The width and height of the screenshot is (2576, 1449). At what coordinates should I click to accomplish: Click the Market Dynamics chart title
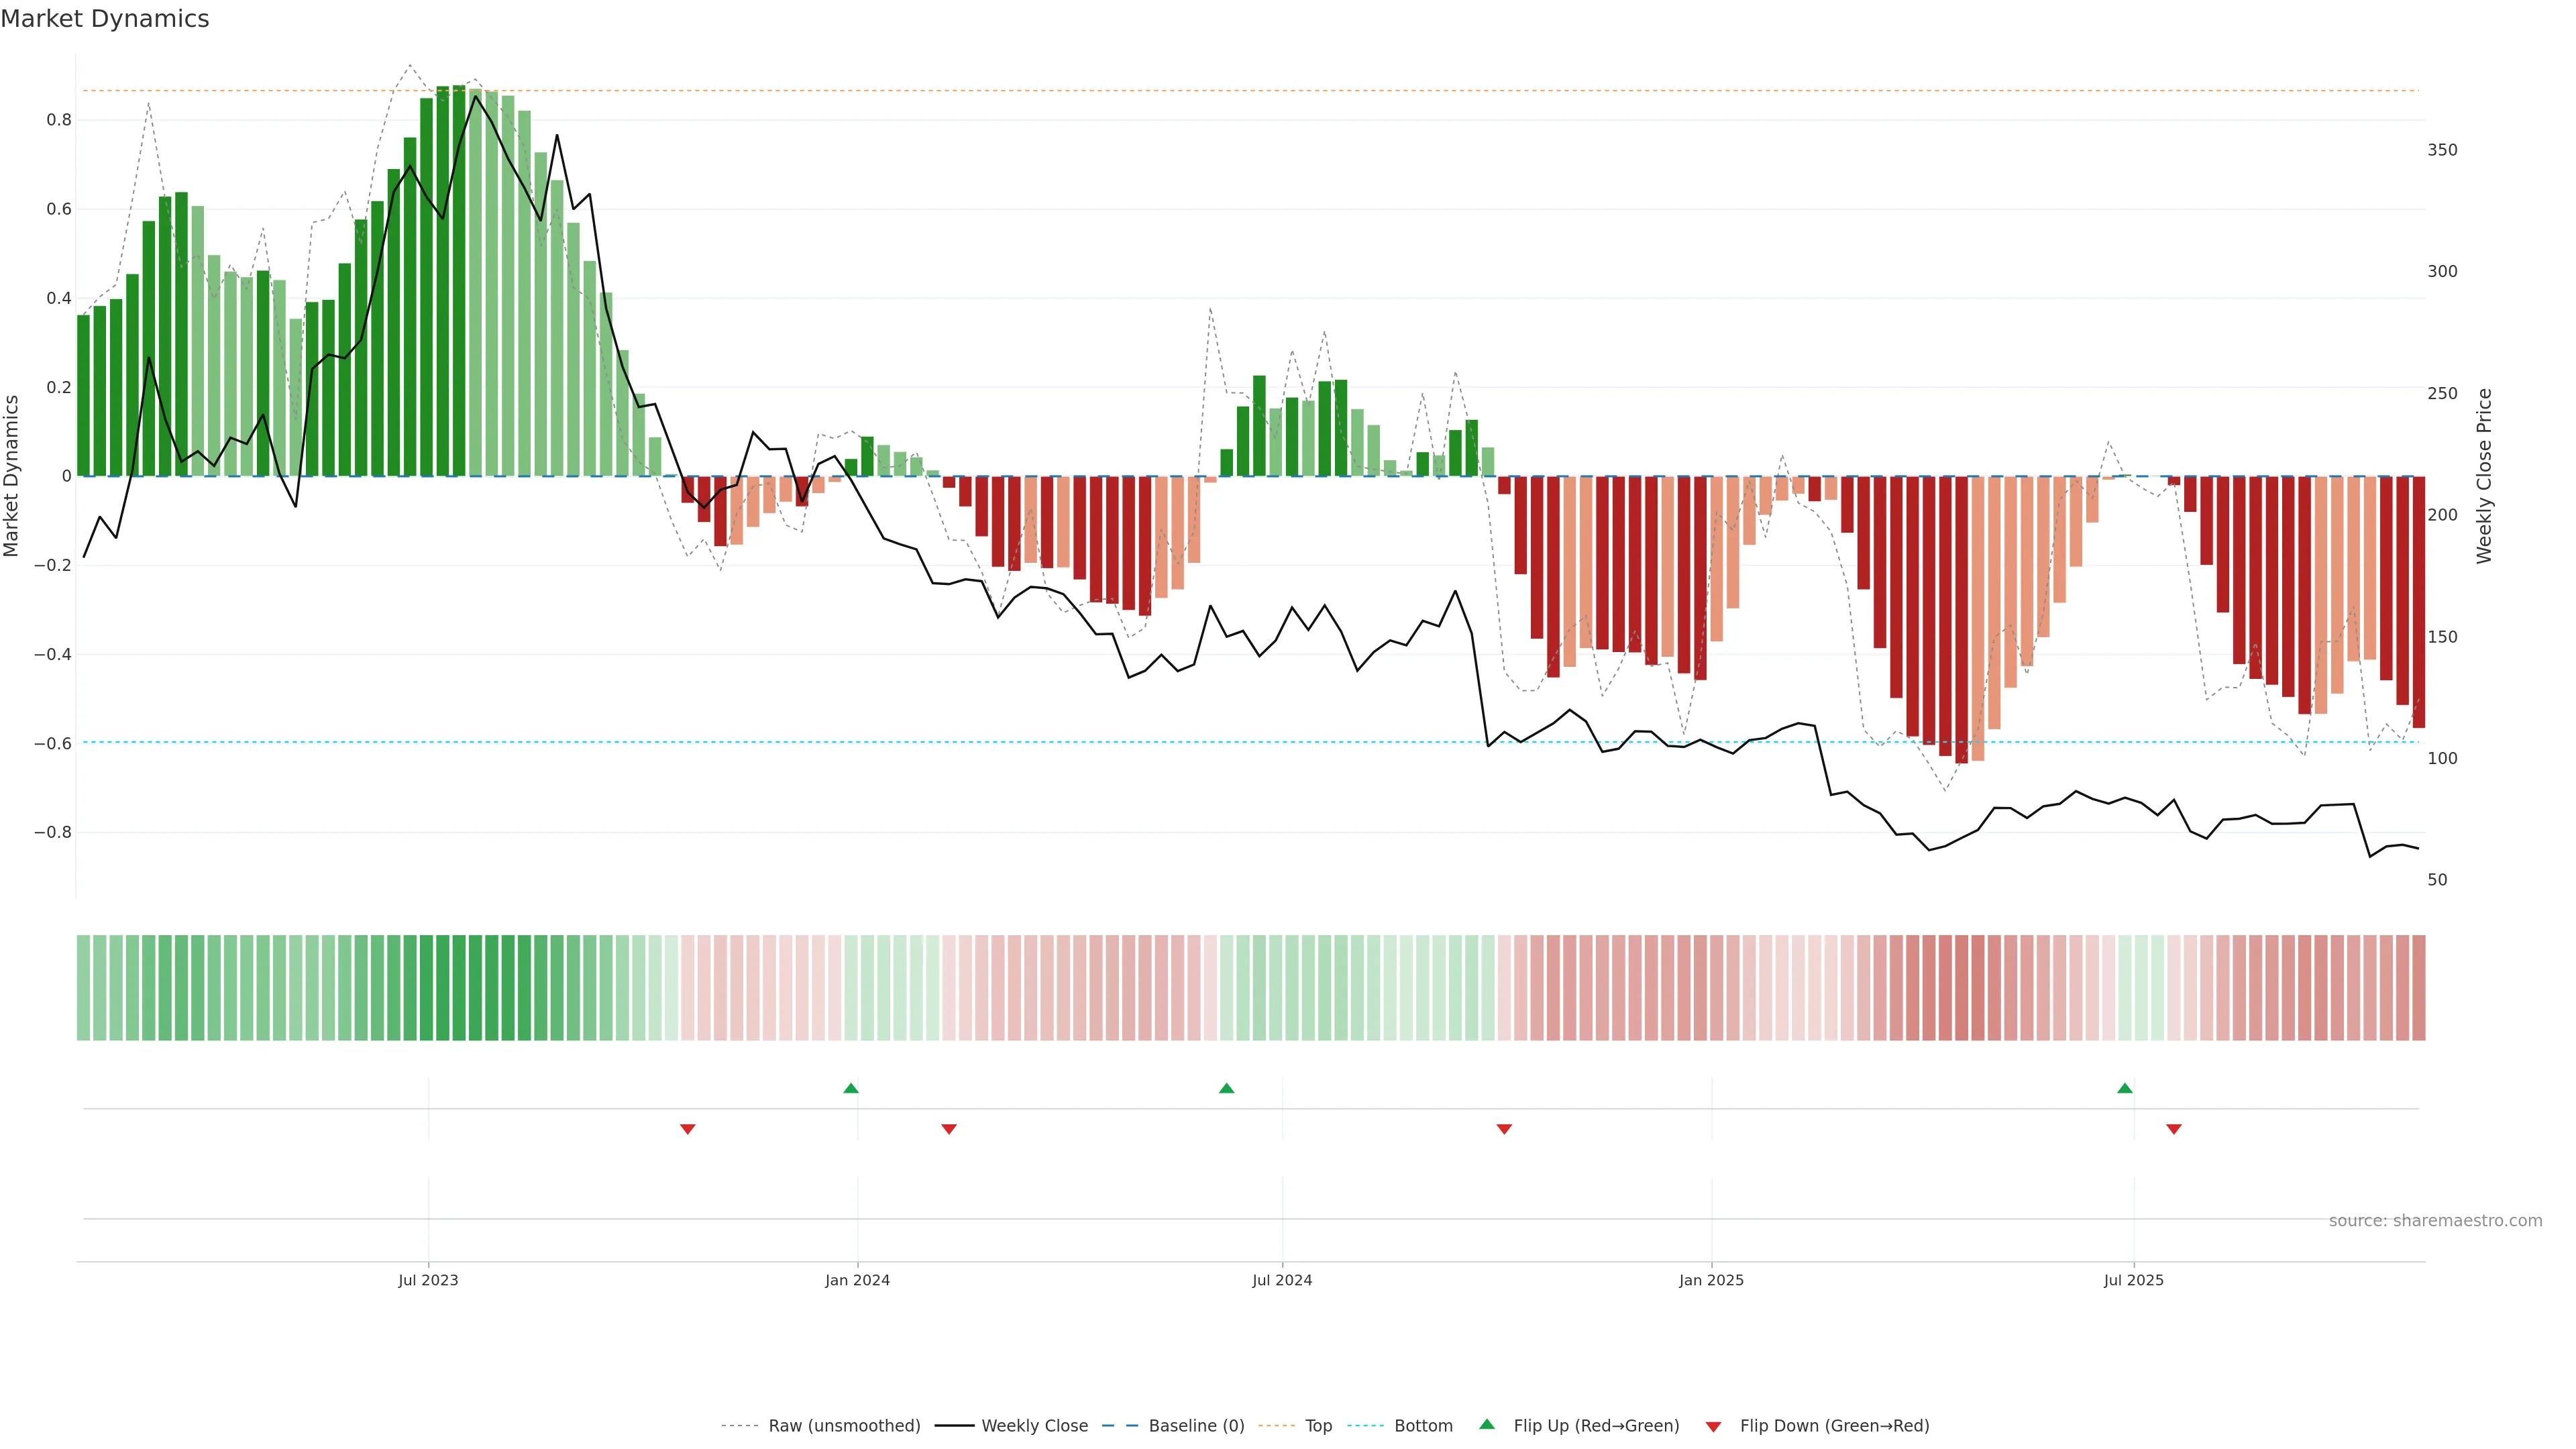pos(105,19)
